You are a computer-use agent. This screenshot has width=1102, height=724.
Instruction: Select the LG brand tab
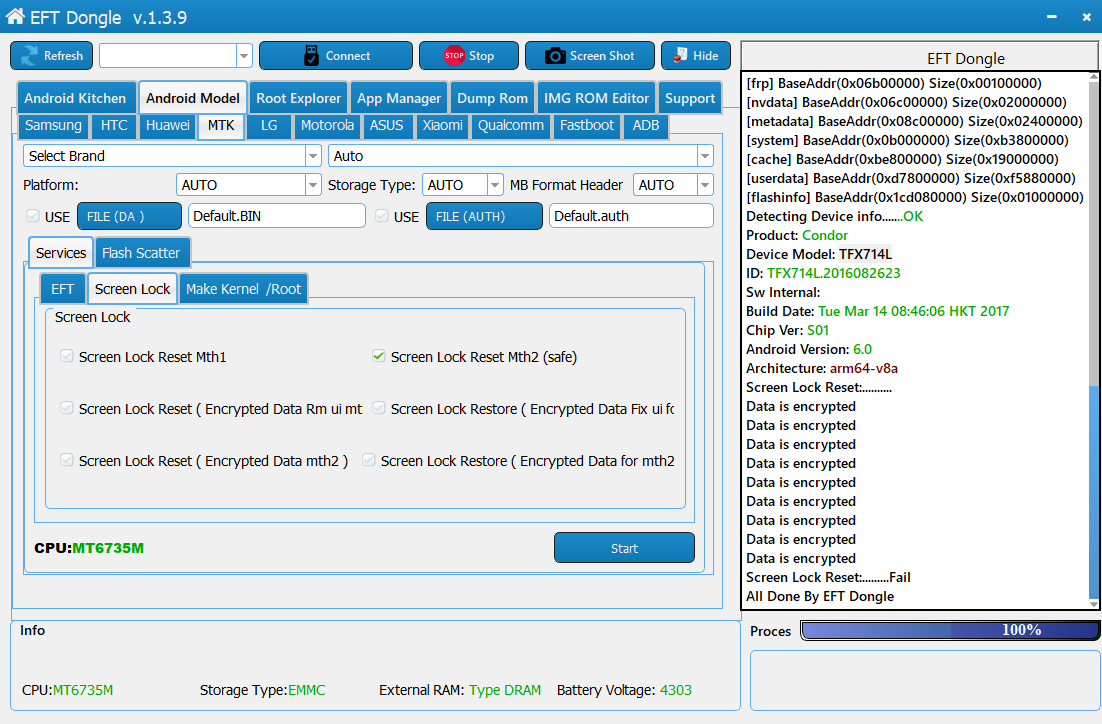268,125
